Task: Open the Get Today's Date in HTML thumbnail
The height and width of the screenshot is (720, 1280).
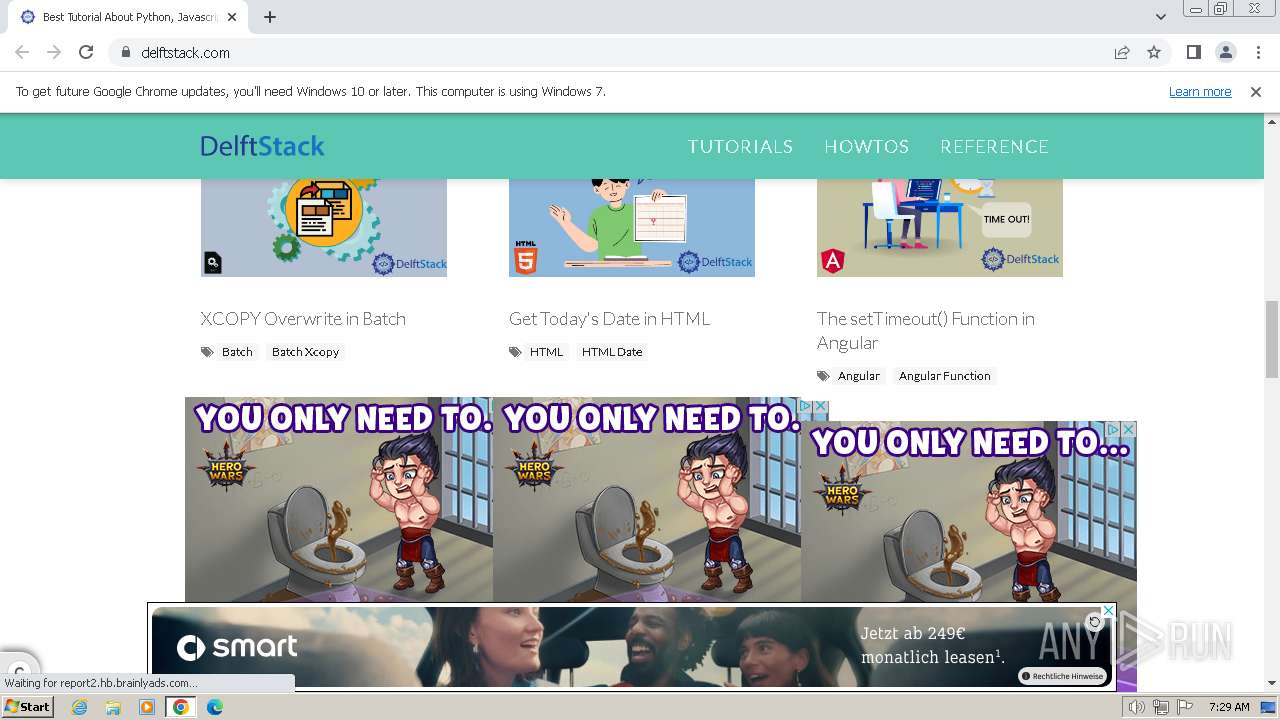Action: 632,228
